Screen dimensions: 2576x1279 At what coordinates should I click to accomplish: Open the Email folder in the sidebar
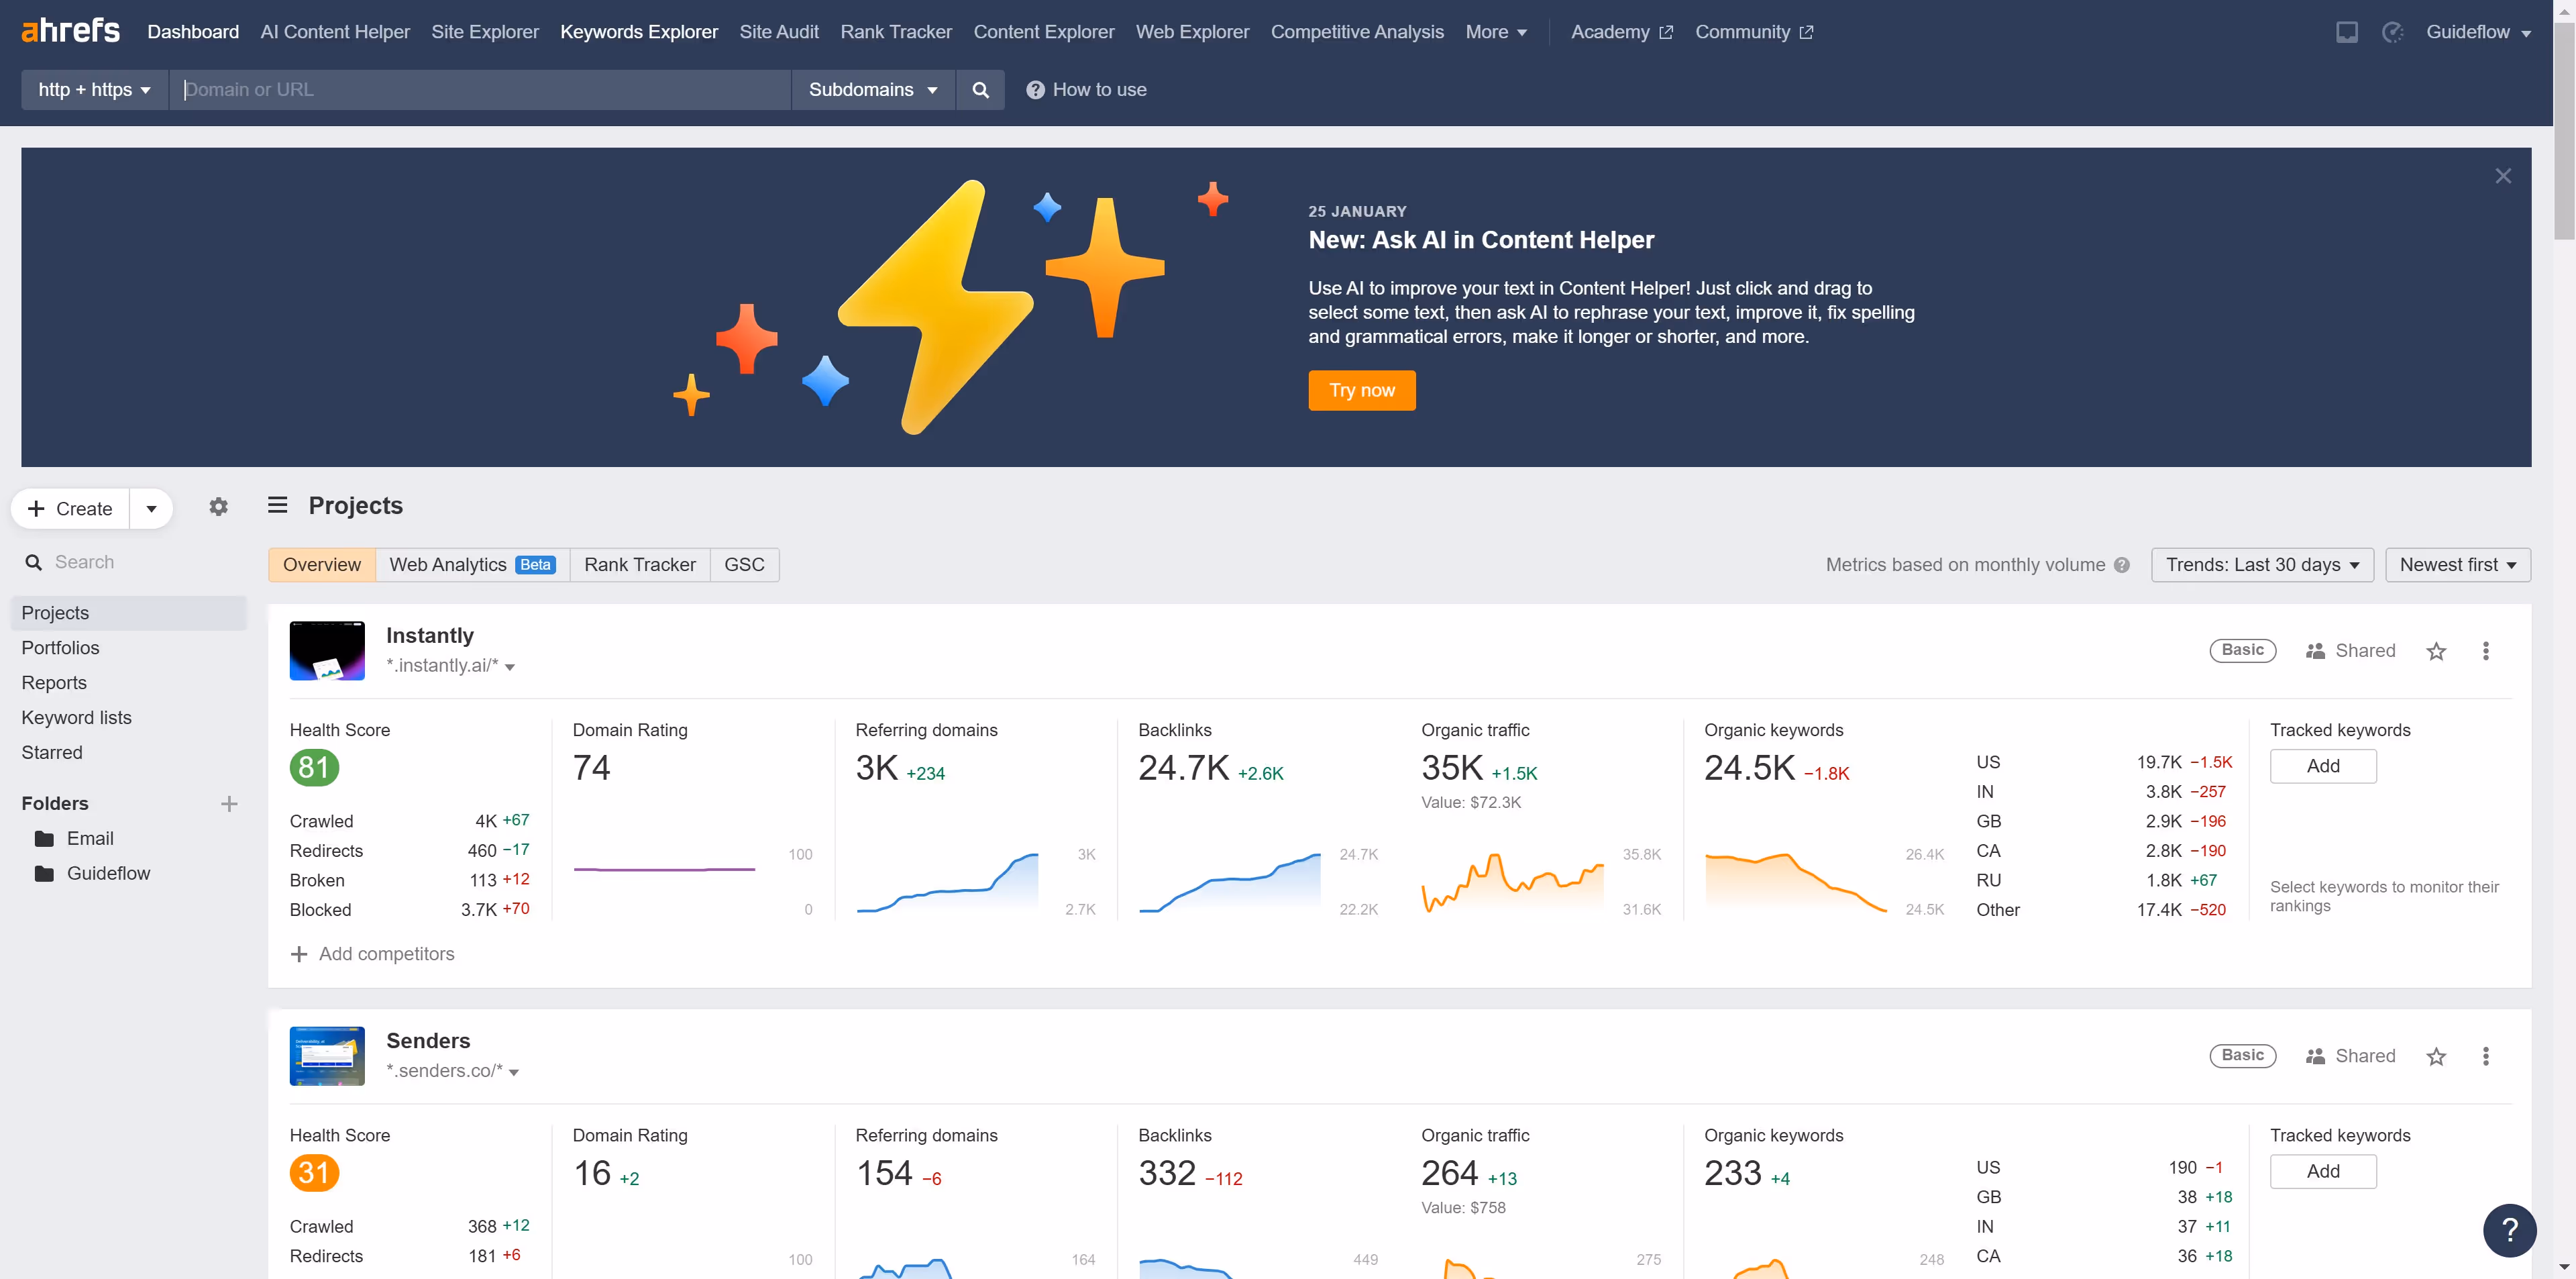[x=91, y=838]
